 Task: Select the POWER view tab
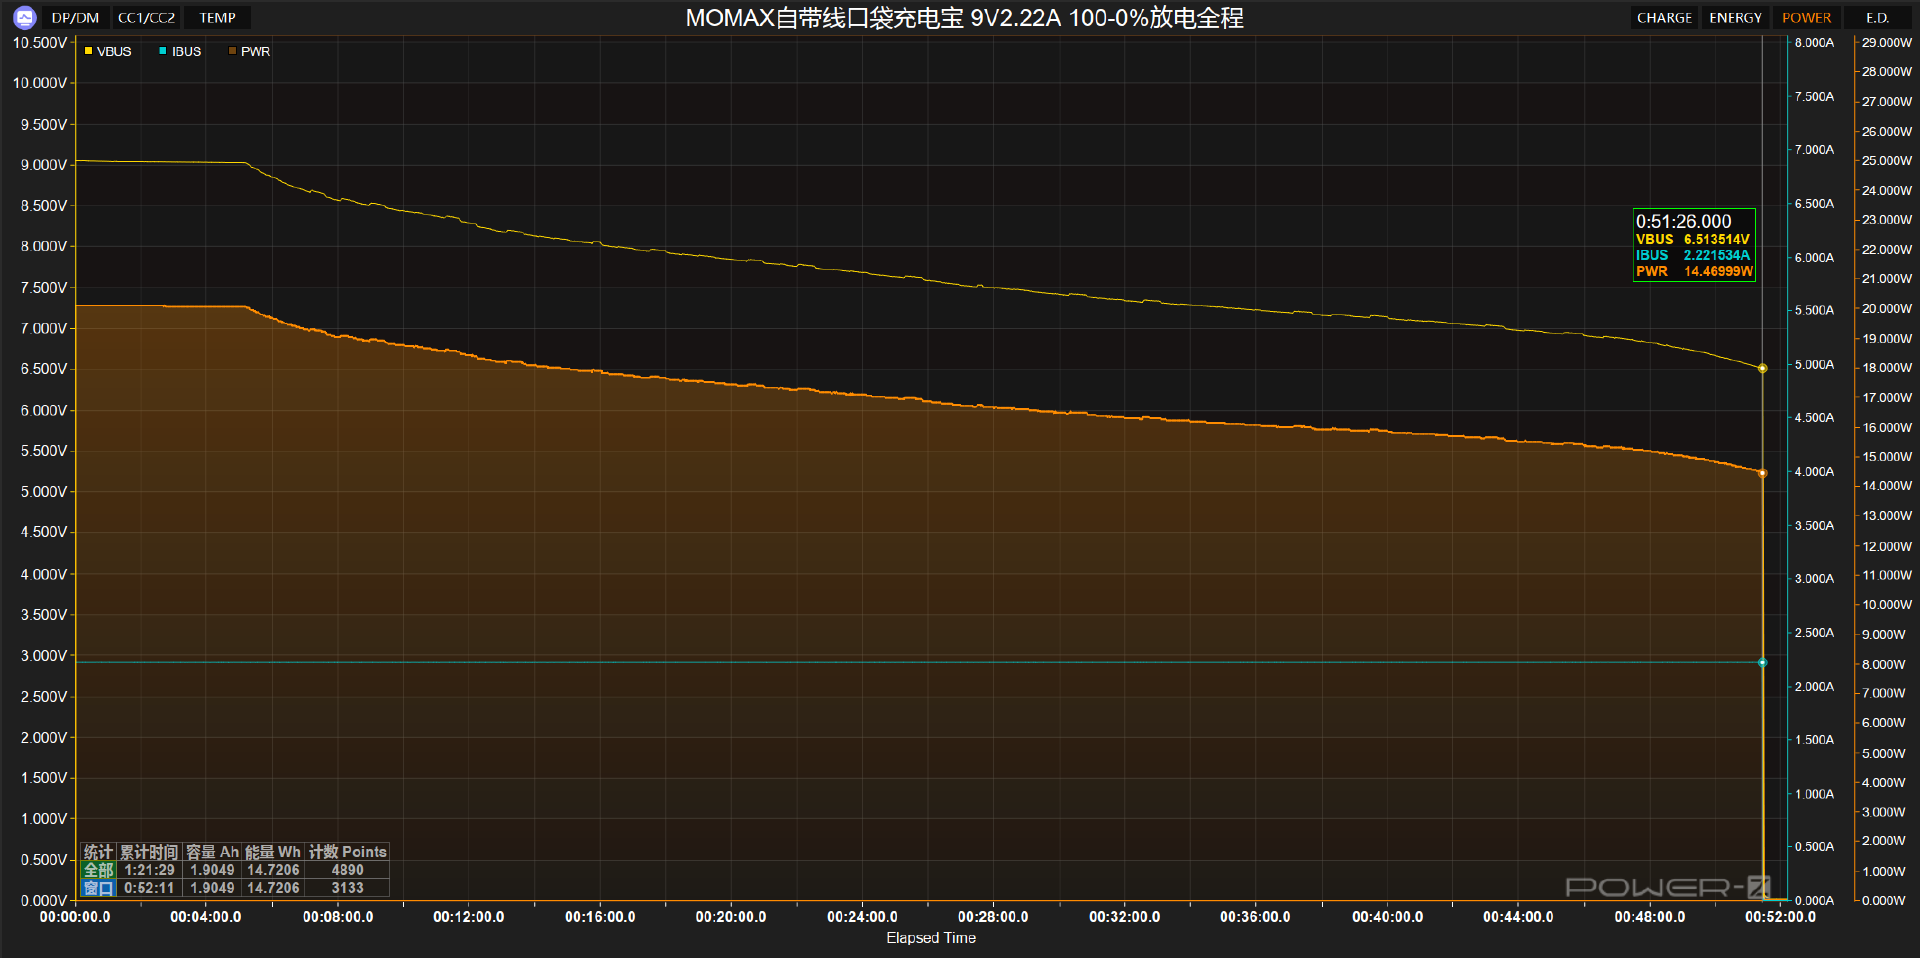[1806, 18]
